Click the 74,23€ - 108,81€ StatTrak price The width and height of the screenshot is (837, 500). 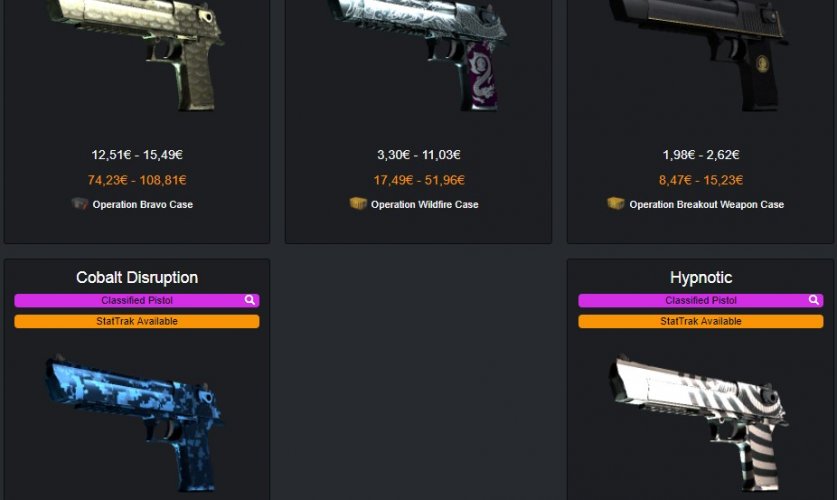point(137,180)
